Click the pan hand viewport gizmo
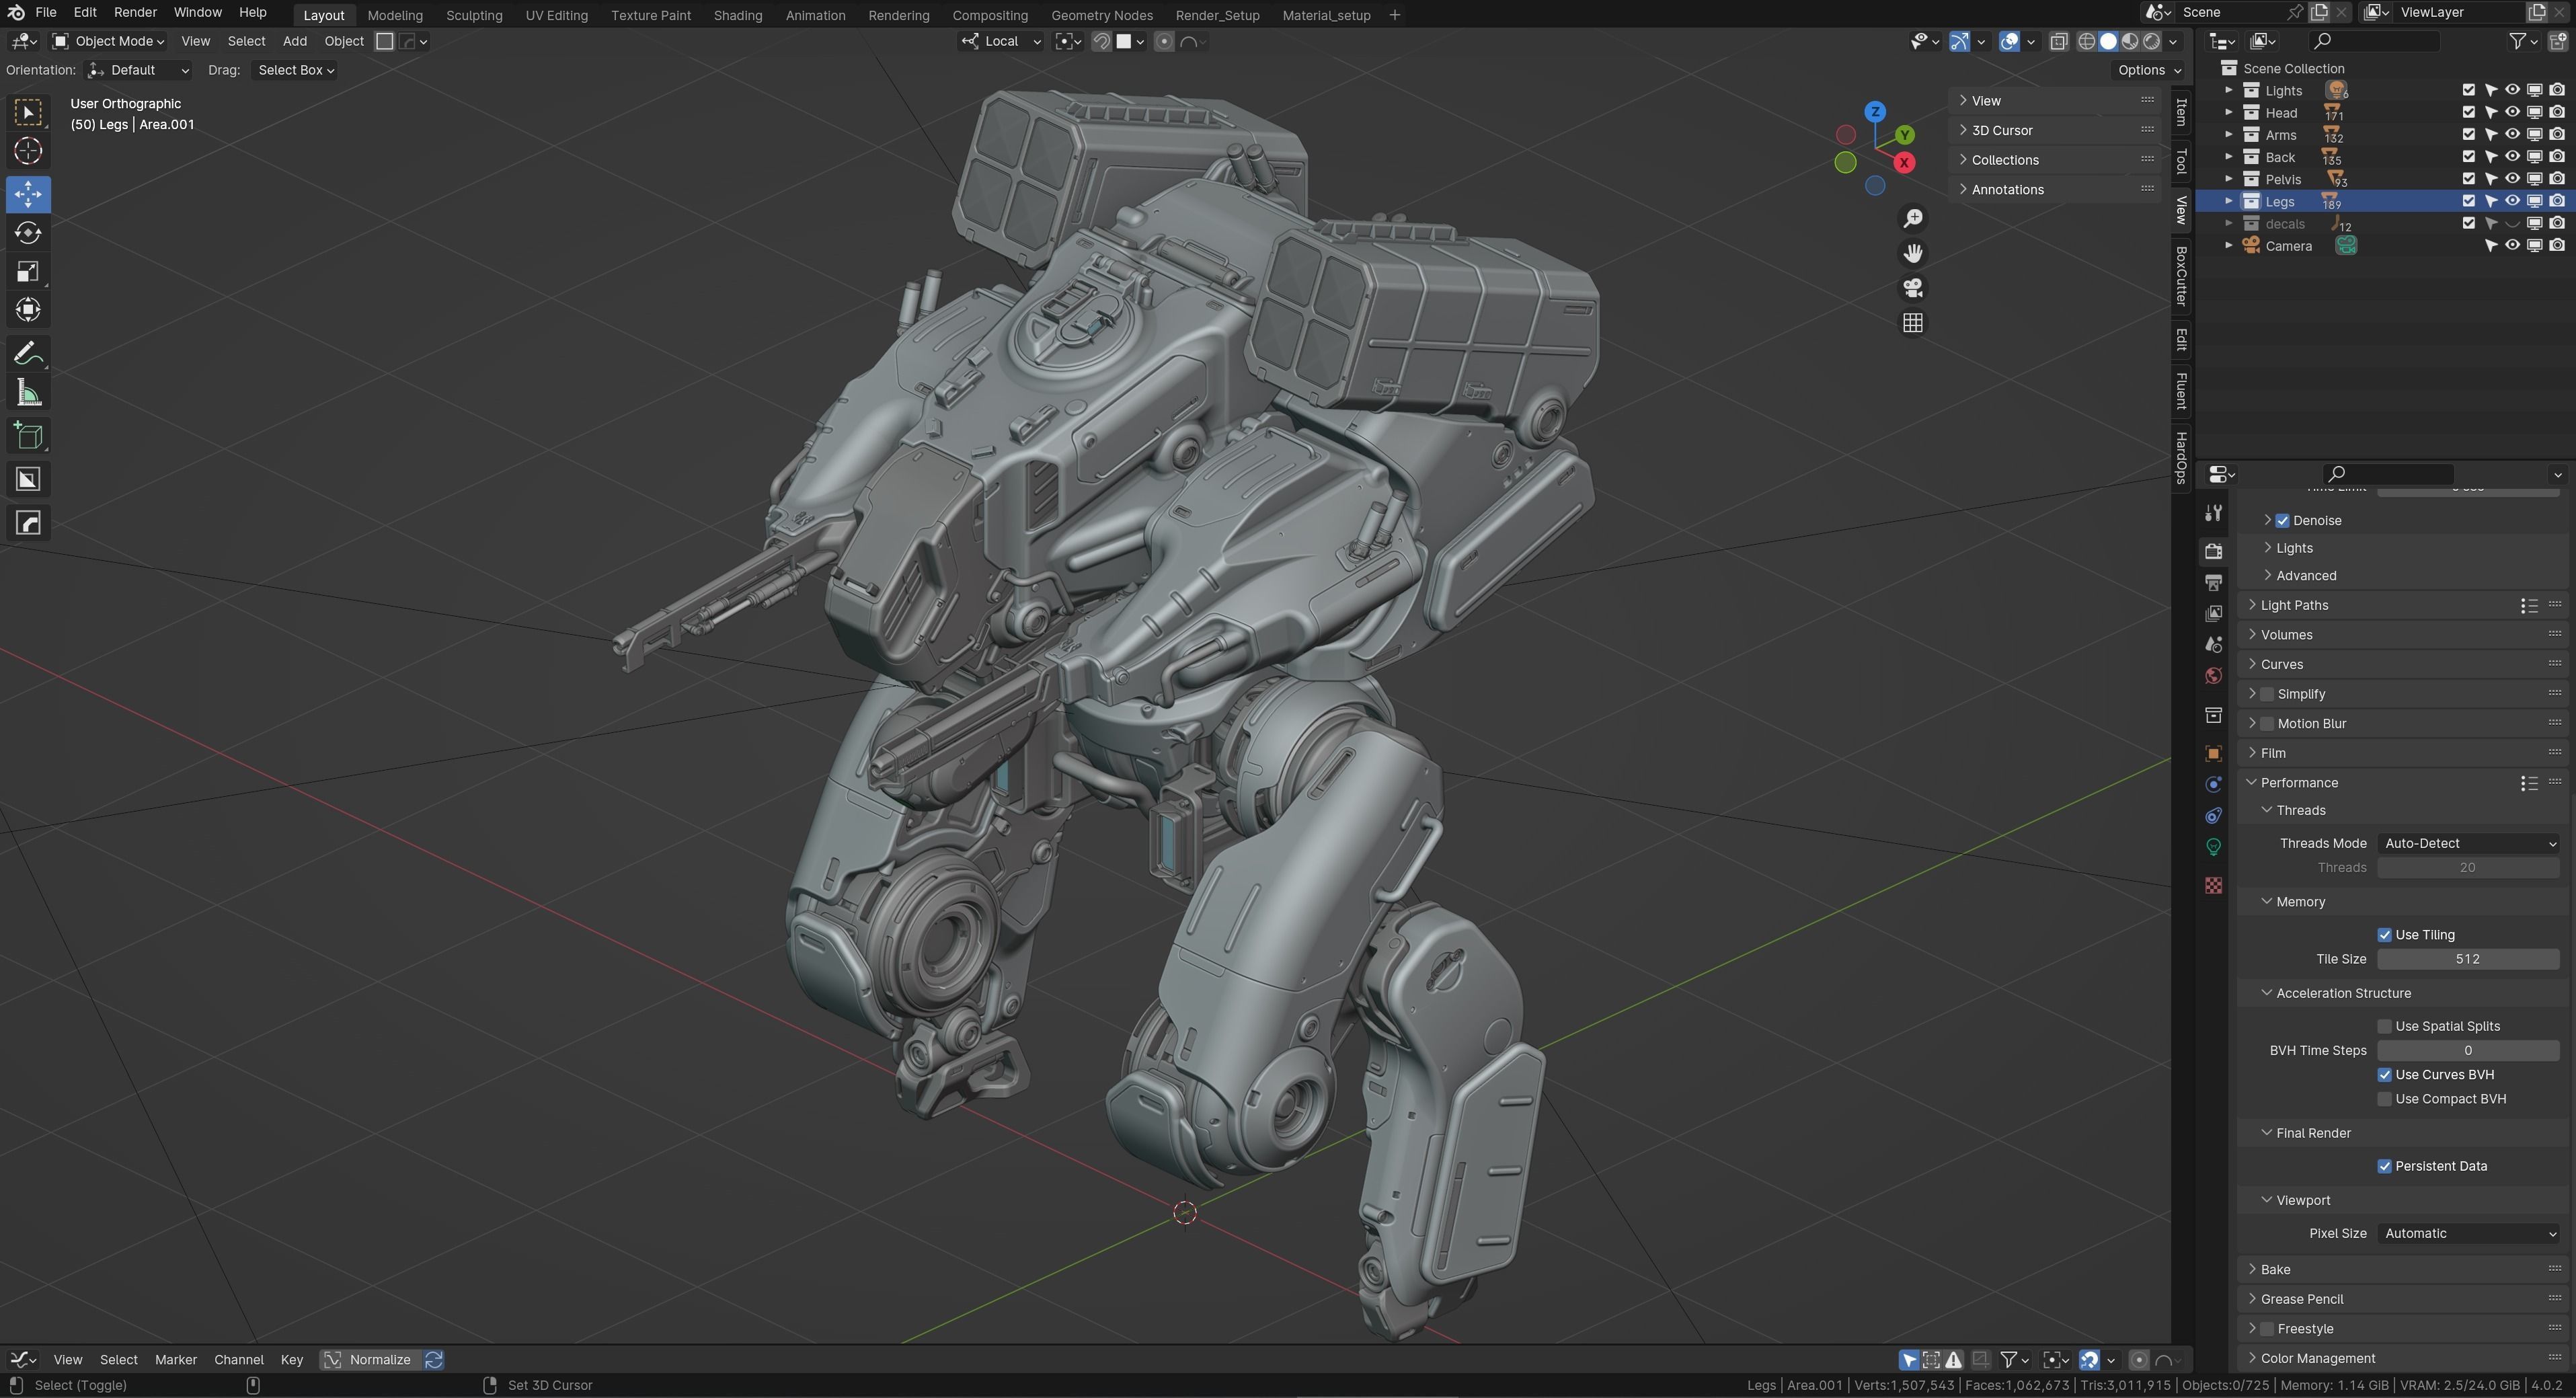 click(x=1912, y=253)
